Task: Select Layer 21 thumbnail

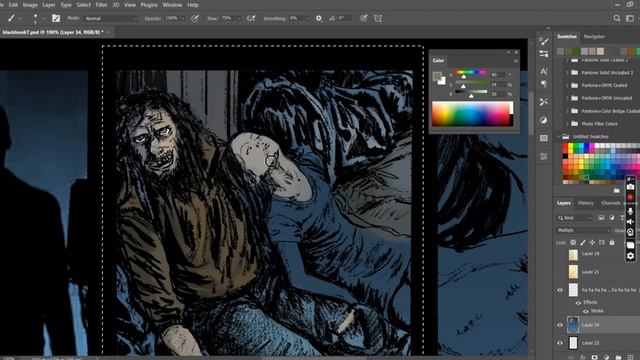Action: 573,272
